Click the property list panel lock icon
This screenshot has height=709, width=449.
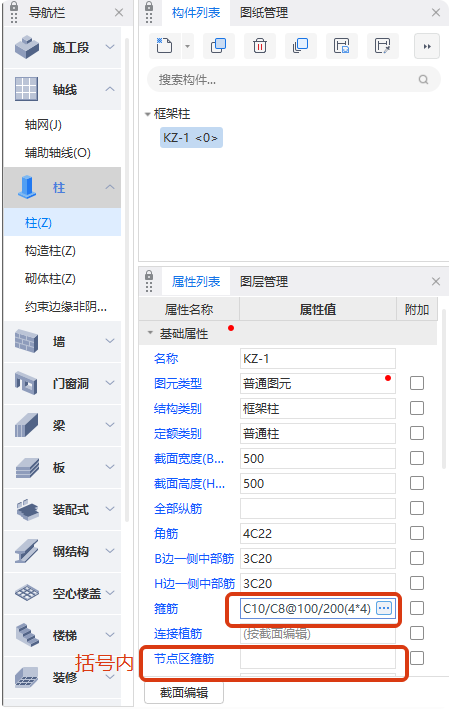pyautogui.click(x=149, y=276)
